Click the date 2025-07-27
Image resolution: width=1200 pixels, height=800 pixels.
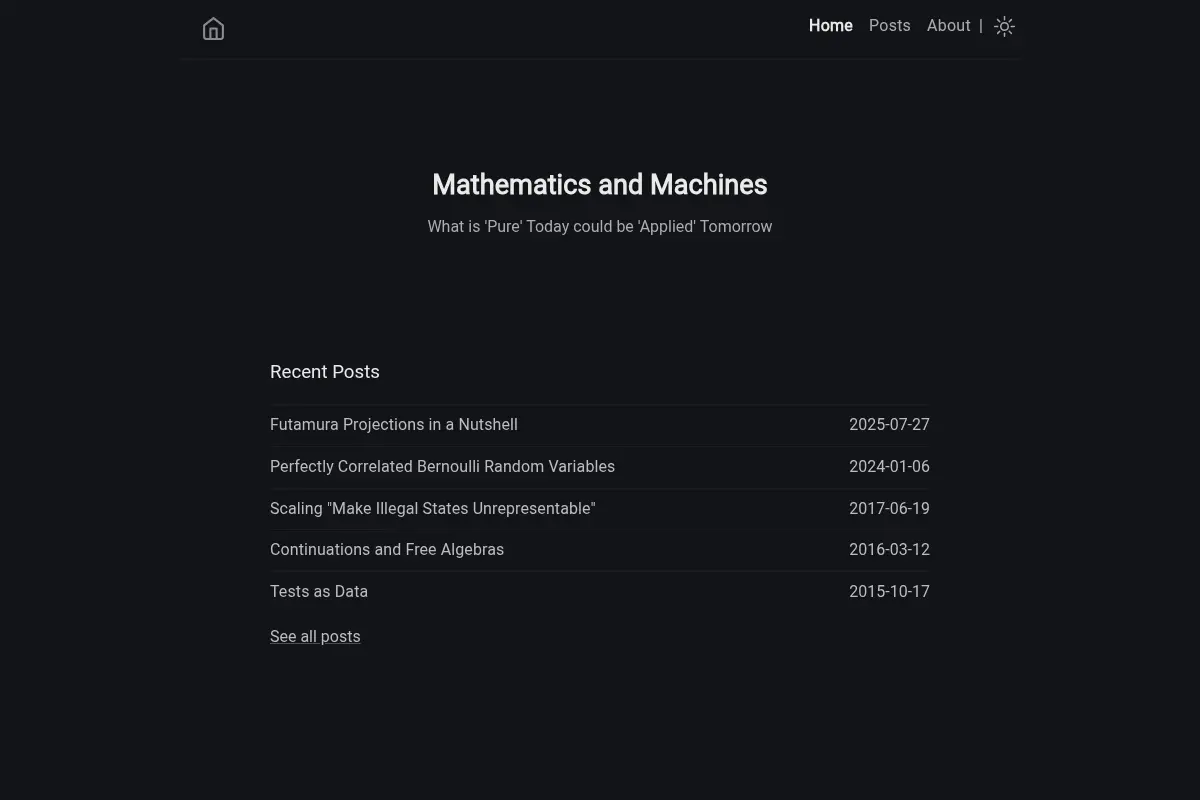point(889,425)
